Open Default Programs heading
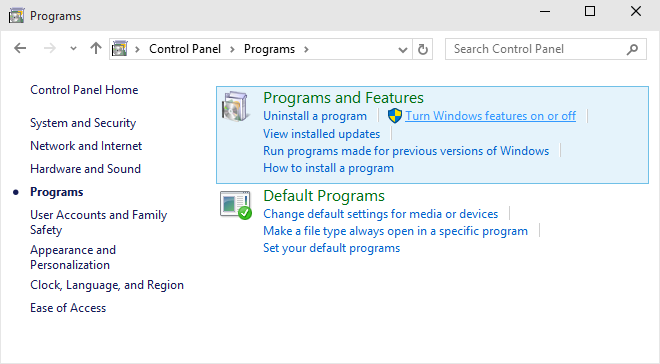The width and height of the screenshot is (660, 364). [324, 196]
